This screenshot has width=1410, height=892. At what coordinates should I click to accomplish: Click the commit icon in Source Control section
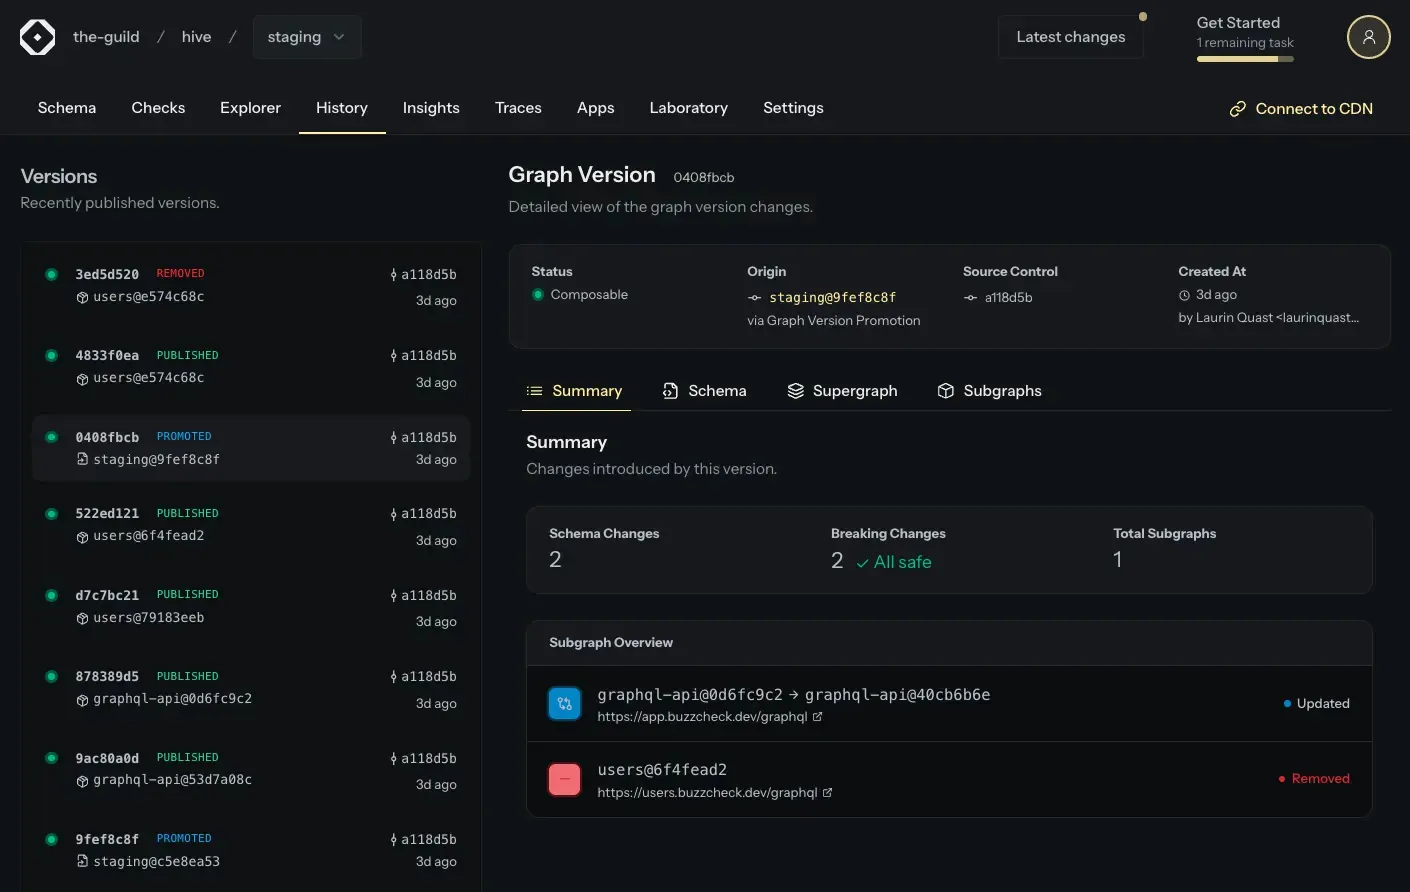970,298
